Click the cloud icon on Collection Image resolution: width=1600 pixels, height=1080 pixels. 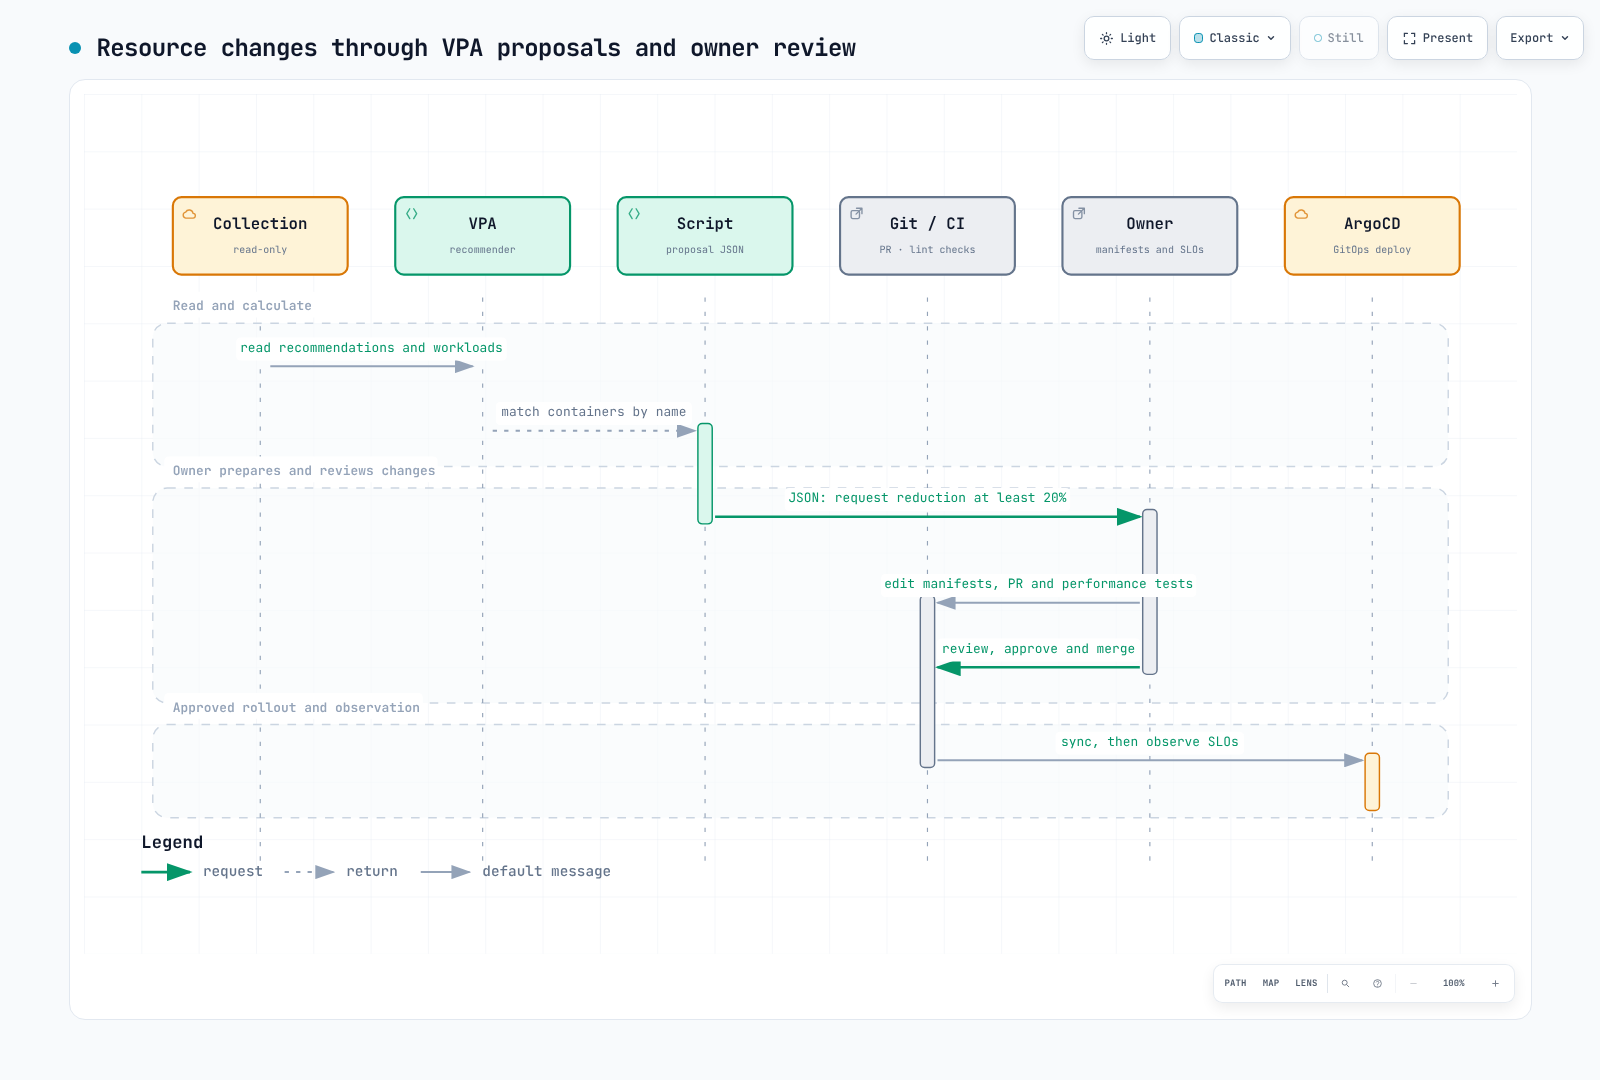coord(189,214)
